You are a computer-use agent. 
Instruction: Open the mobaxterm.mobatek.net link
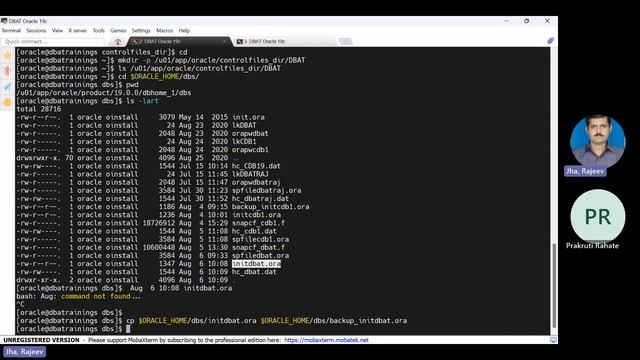coord(326,340)
